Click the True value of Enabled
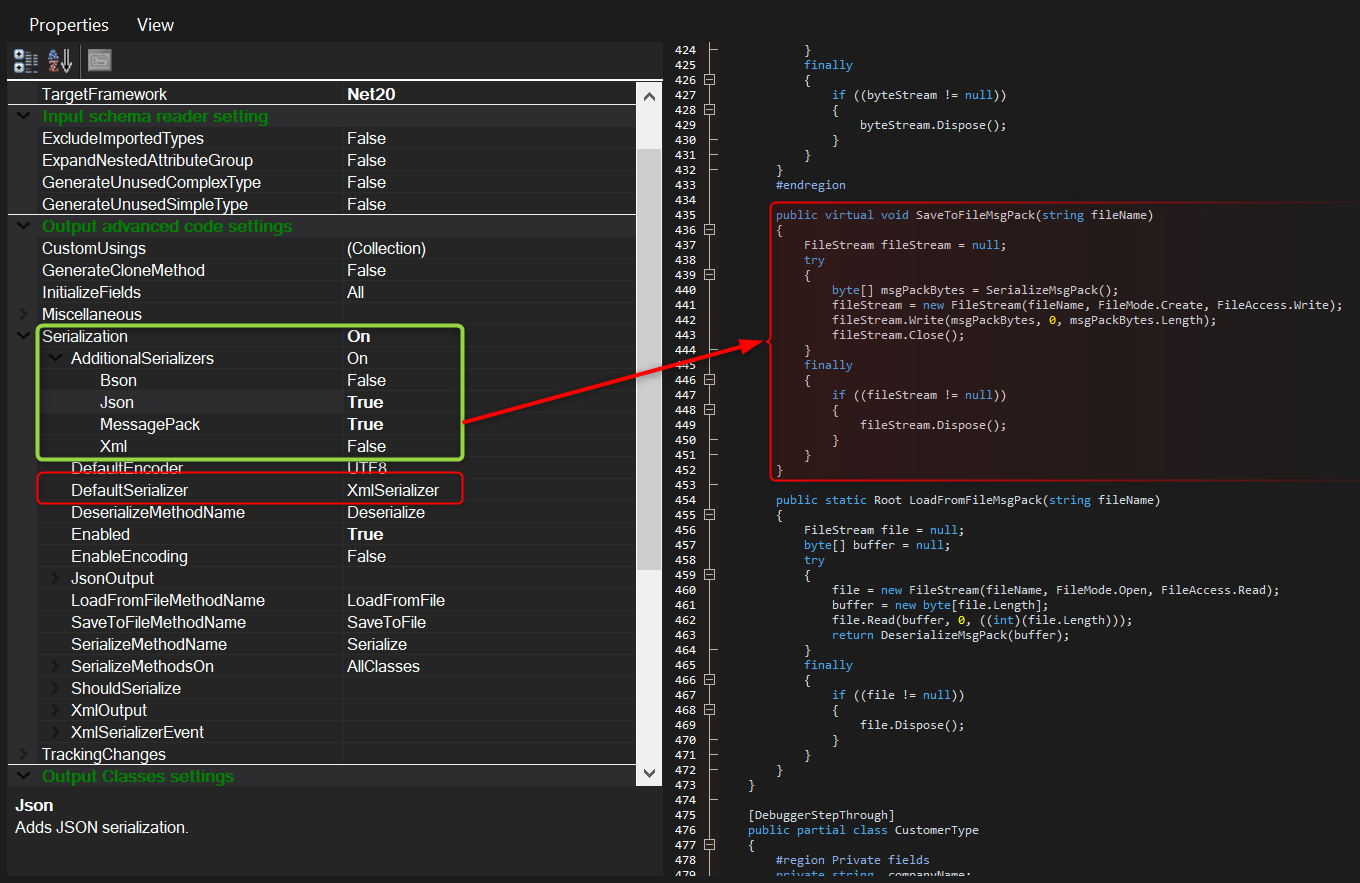The width and height of the screenshot is (1360, 883). click(x=365, y=535)
